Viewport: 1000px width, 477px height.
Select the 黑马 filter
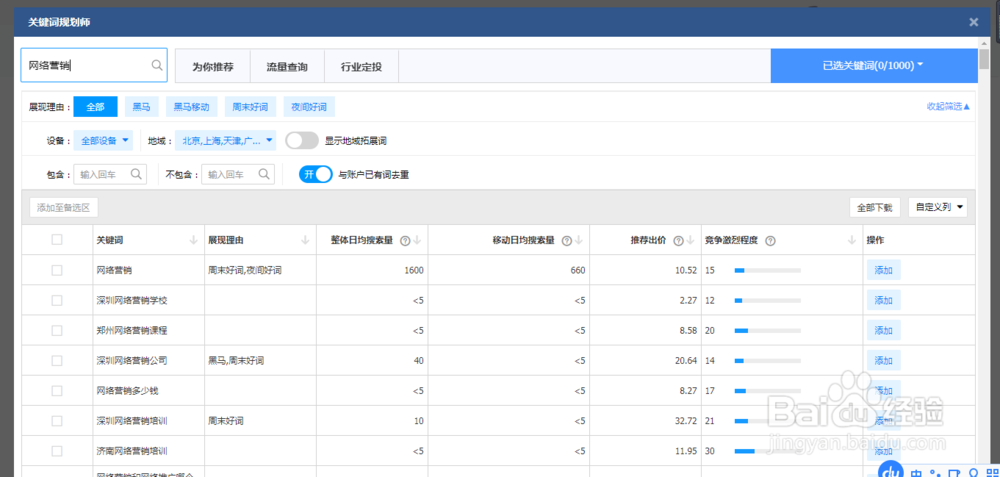click(x=142, y=106)
